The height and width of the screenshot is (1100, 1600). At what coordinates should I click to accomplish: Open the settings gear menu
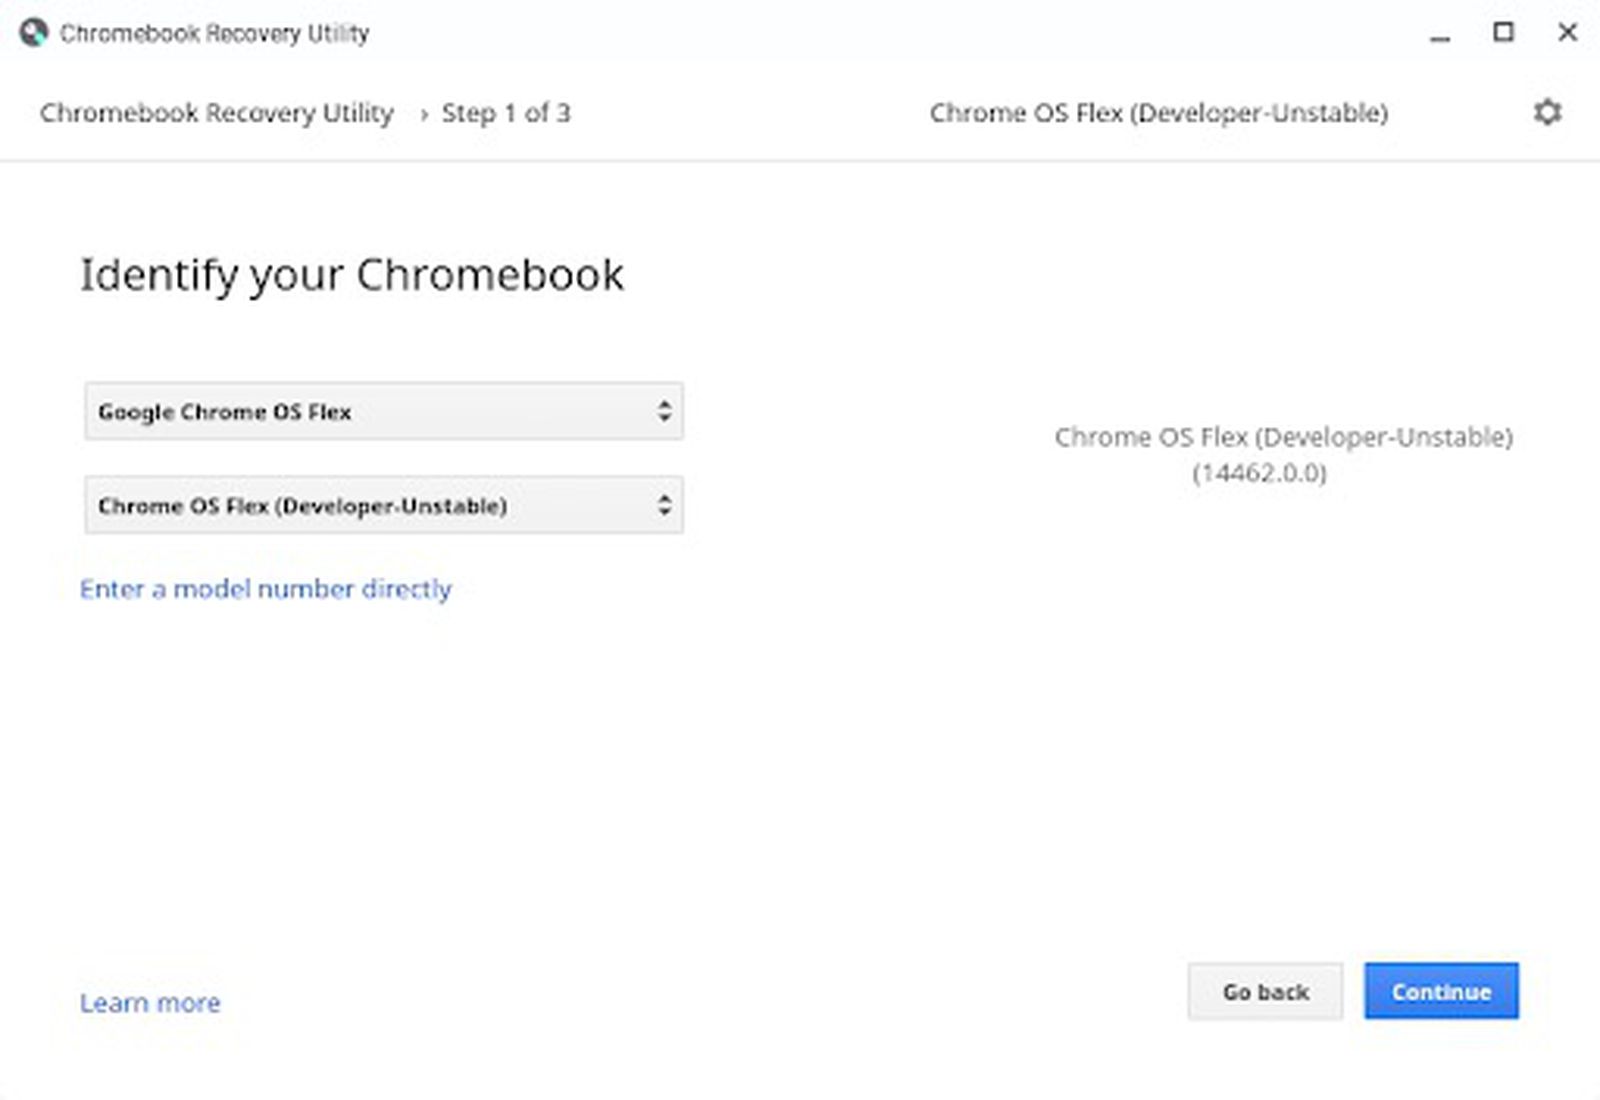[x=1546, y=110]
